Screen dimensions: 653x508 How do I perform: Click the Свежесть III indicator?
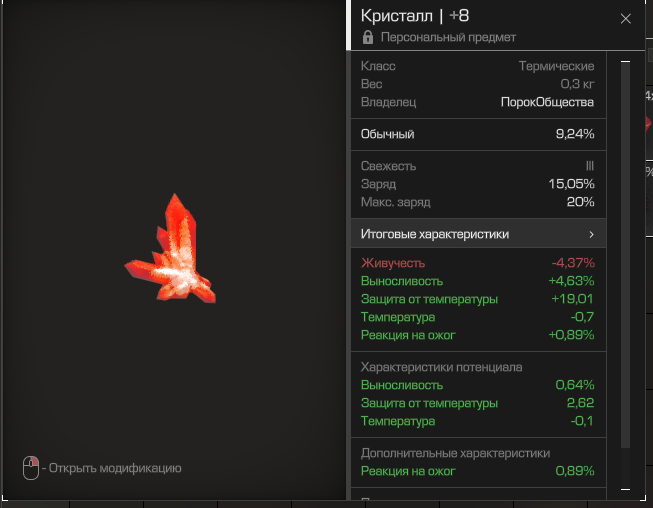(x=590, y=166)
